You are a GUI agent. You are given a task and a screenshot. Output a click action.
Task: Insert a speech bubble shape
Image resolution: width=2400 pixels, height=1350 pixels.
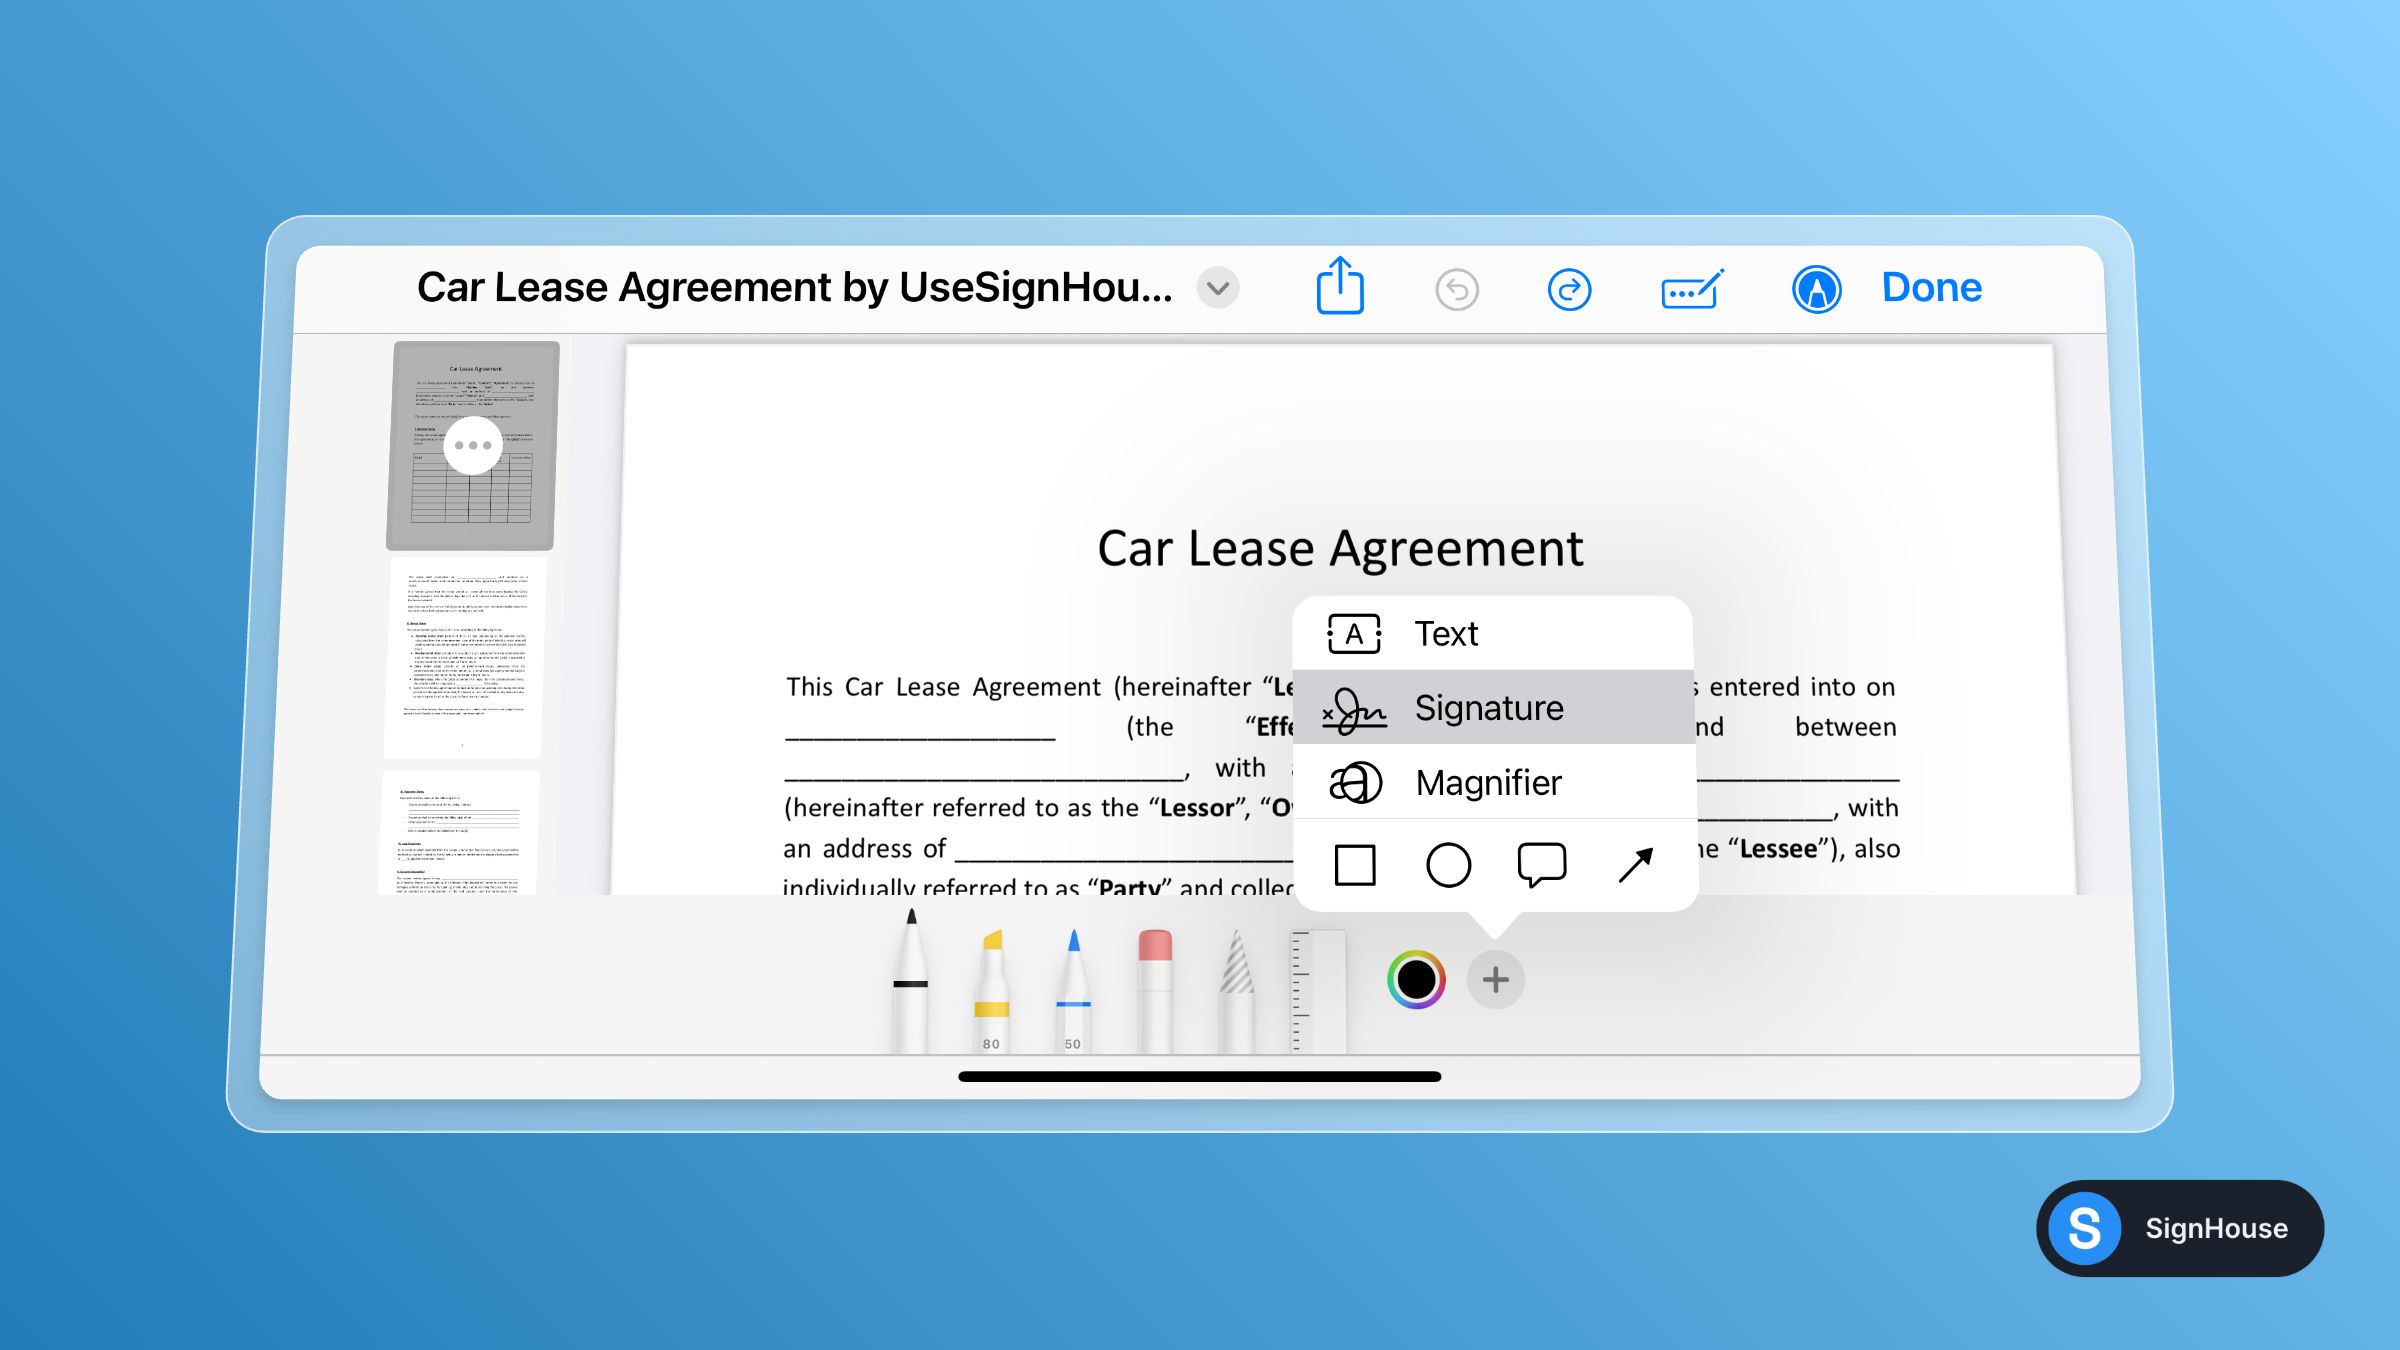click(1541, 865)
